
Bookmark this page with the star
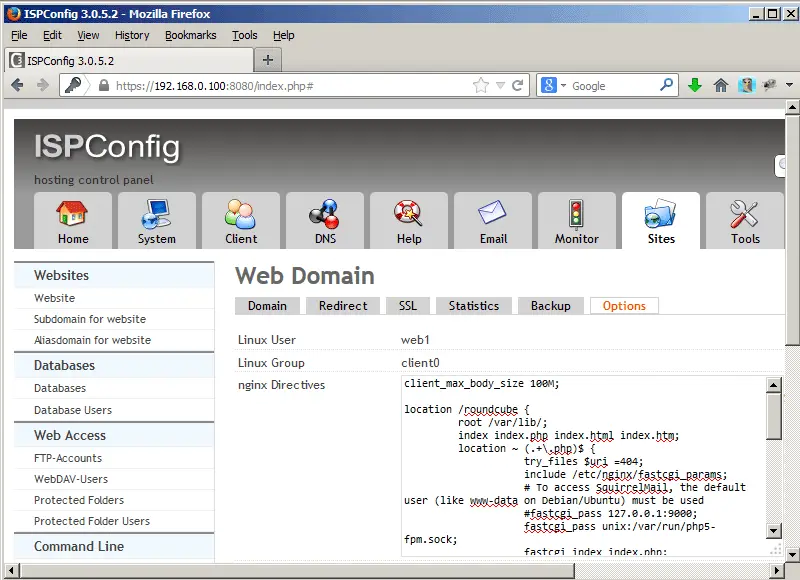[x=481, y=85]
